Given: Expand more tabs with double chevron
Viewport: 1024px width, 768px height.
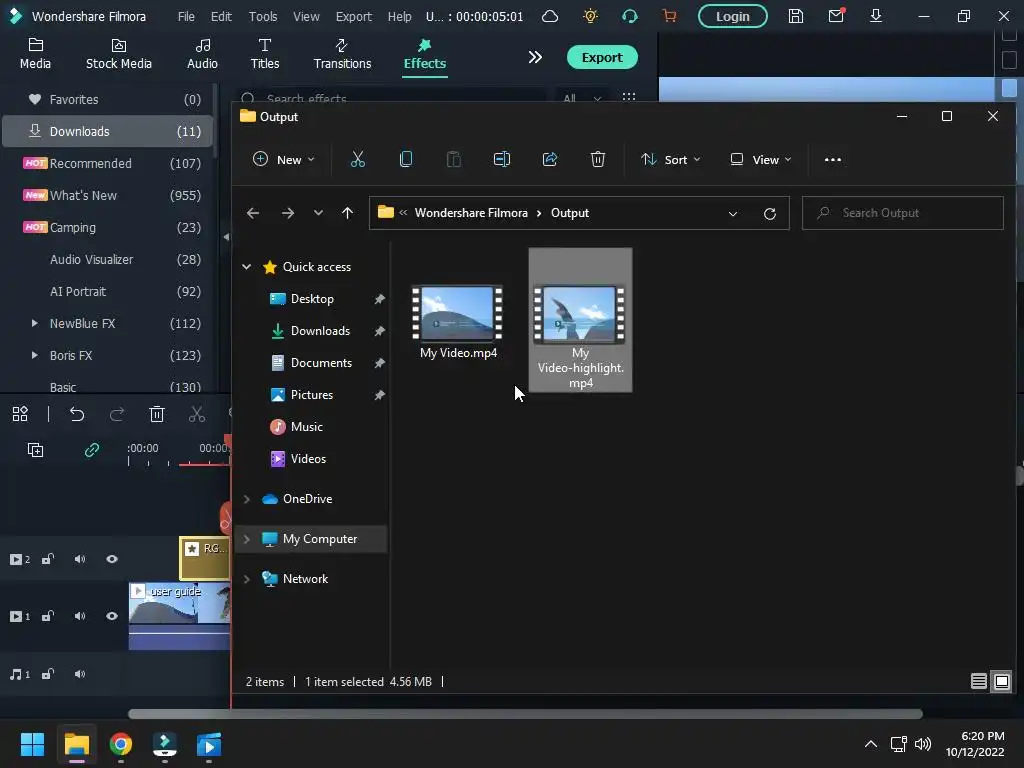Looking at the screenshot, I should pos(535,57).
